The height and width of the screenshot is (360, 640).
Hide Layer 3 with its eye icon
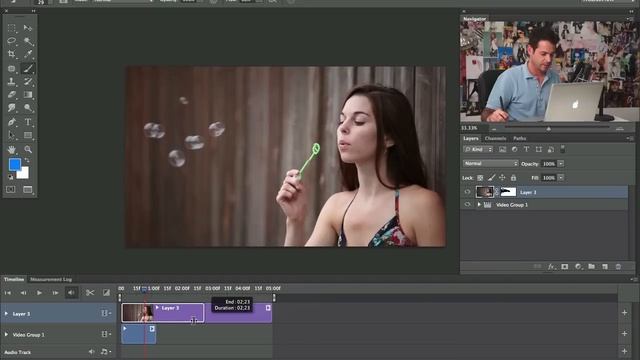pos(467,192)
